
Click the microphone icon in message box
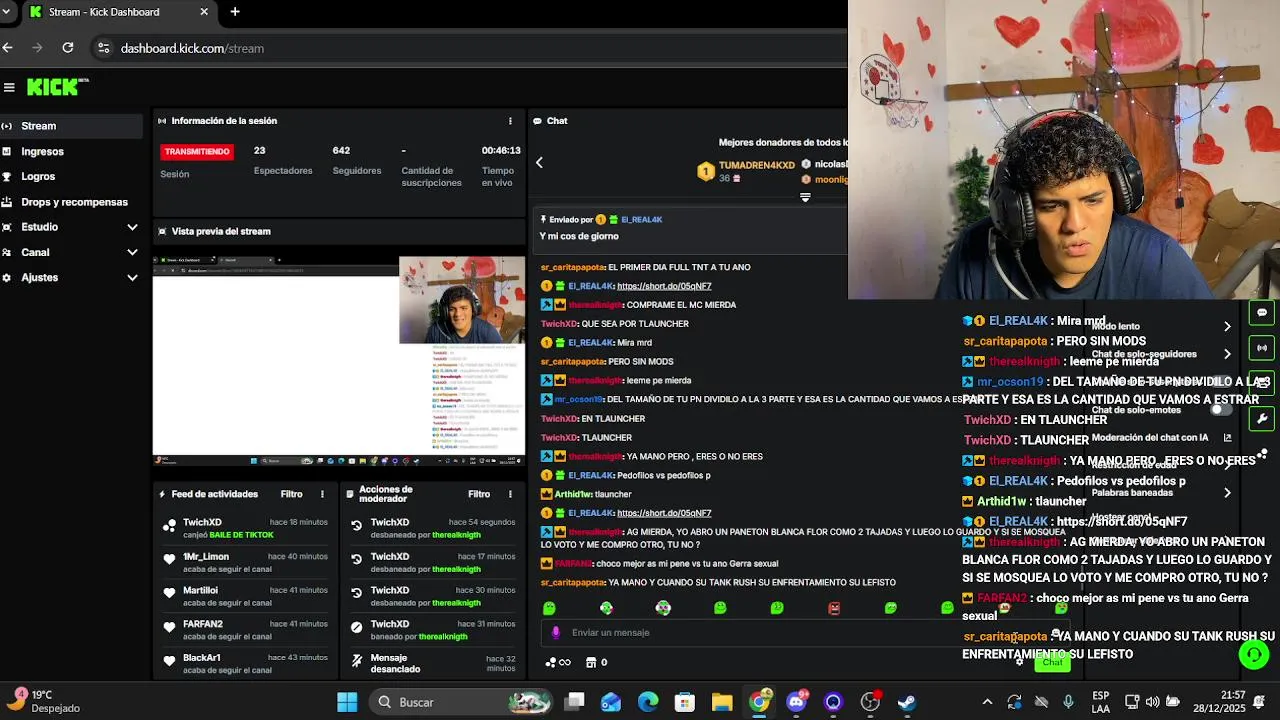(557, 632)
